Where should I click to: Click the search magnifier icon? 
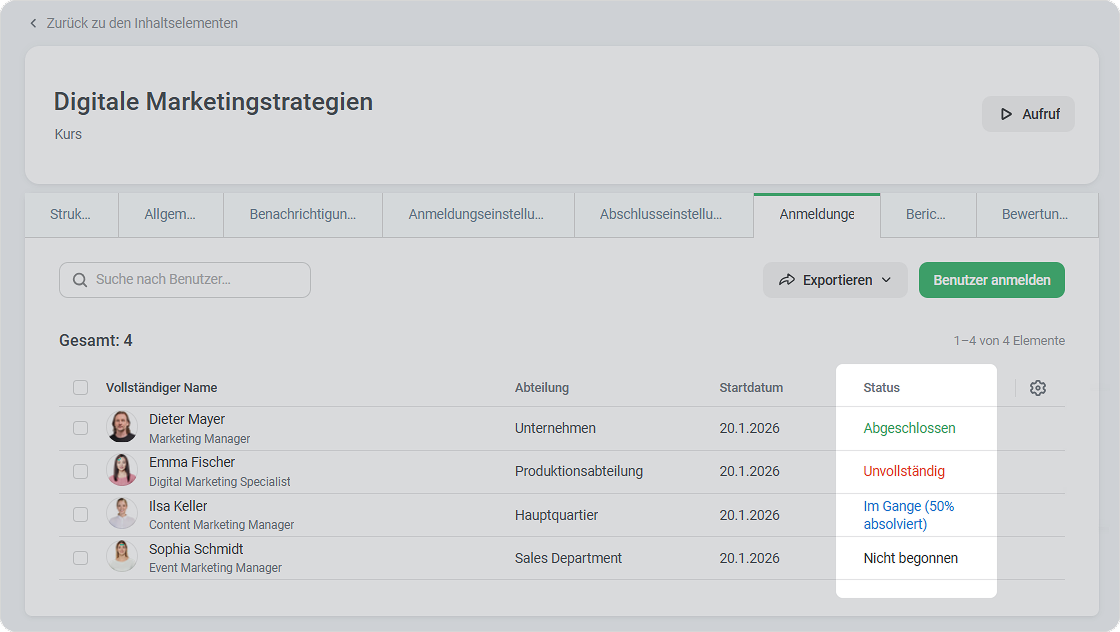[x=80, y=280]
